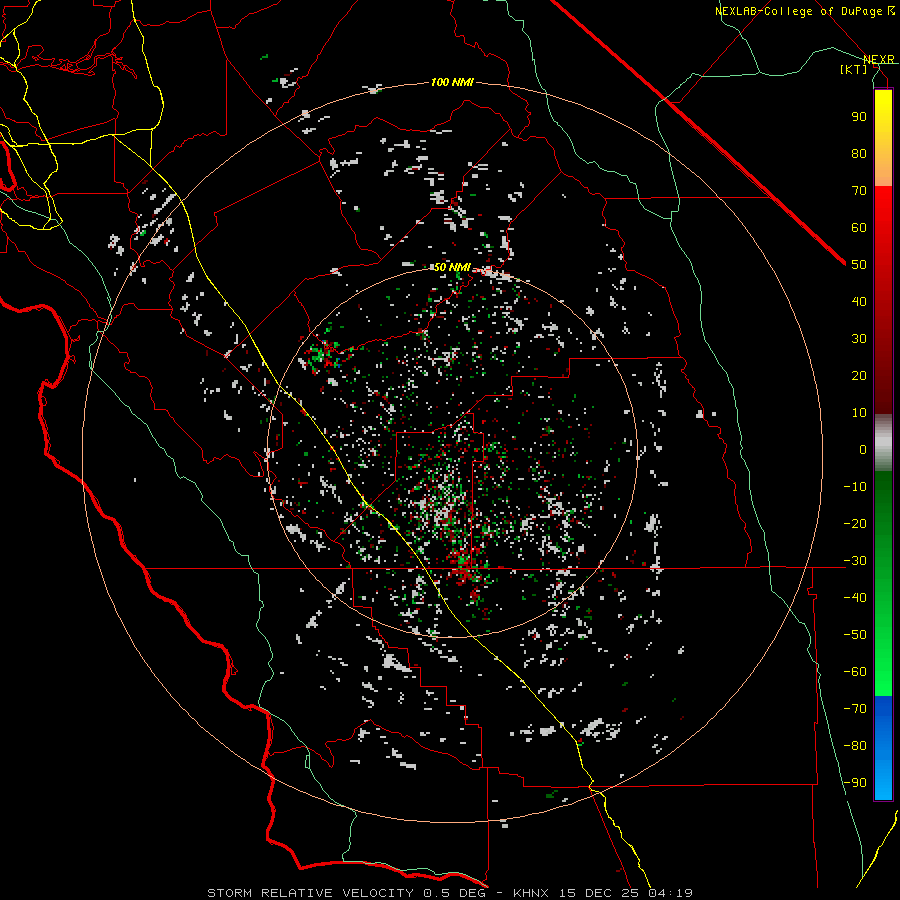Click the KHNX station identifier
The width and height of the screenshot is (900, 900).
[x=531, y=893]
